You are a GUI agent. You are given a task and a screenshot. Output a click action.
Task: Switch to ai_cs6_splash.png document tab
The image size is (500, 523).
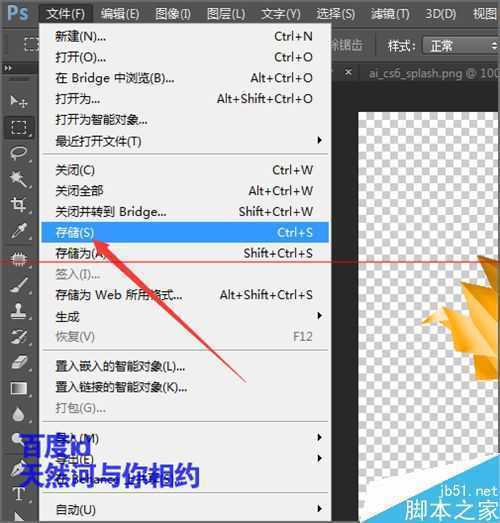pyautogui.click(x=433, y=73)
